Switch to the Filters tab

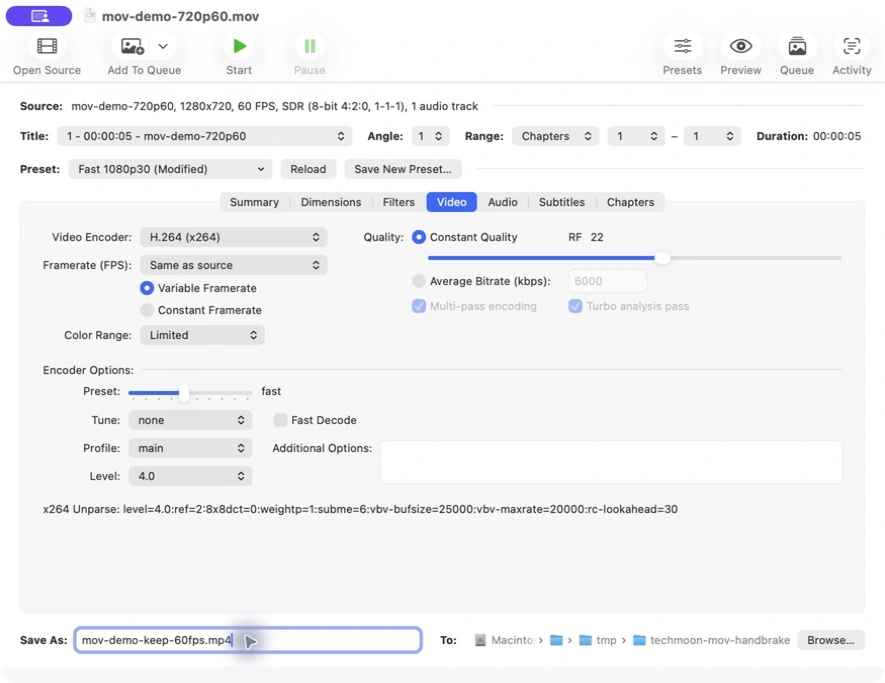(x=398, y=202)
